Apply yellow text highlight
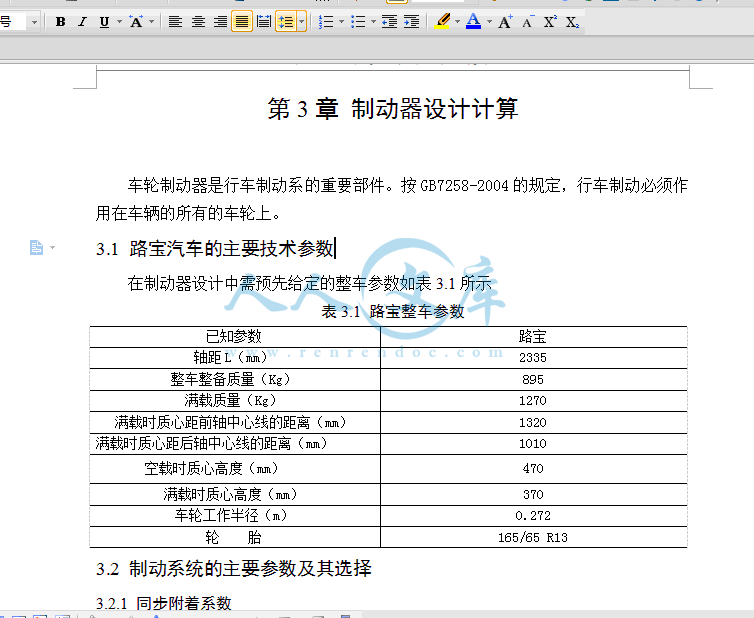This screenshot has height=618, width=754. point(442,22)
